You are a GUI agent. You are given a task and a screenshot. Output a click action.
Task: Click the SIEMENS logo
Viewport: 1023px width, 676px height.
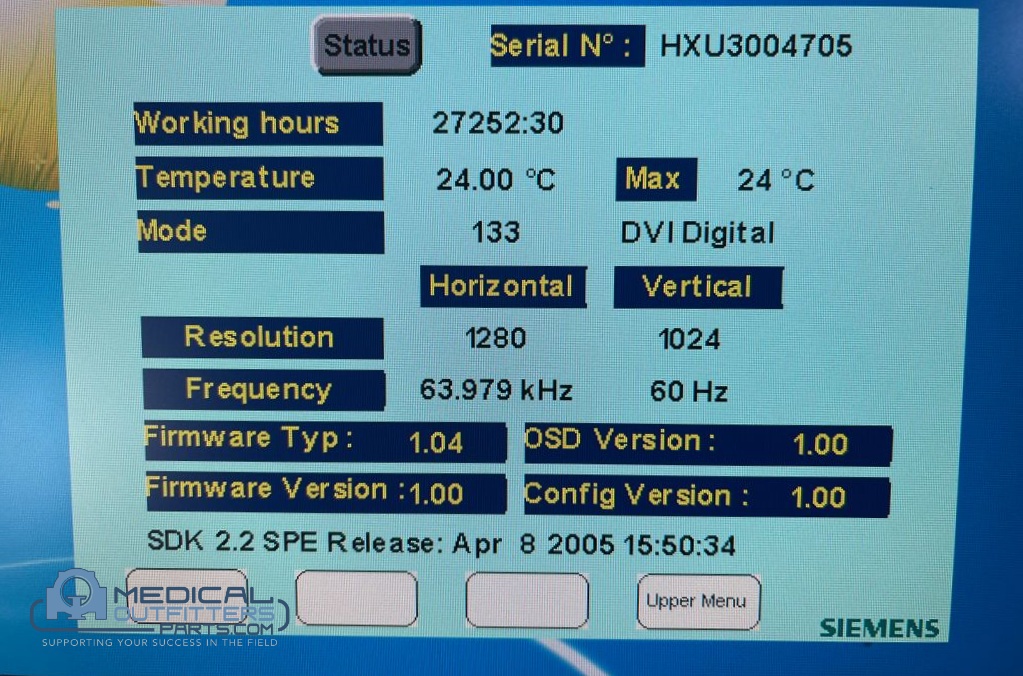pos(879,628)
